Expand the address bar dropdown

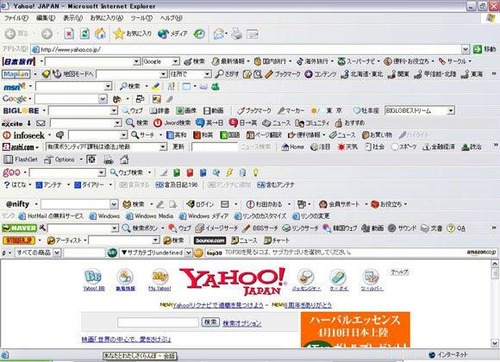(465, 49)
